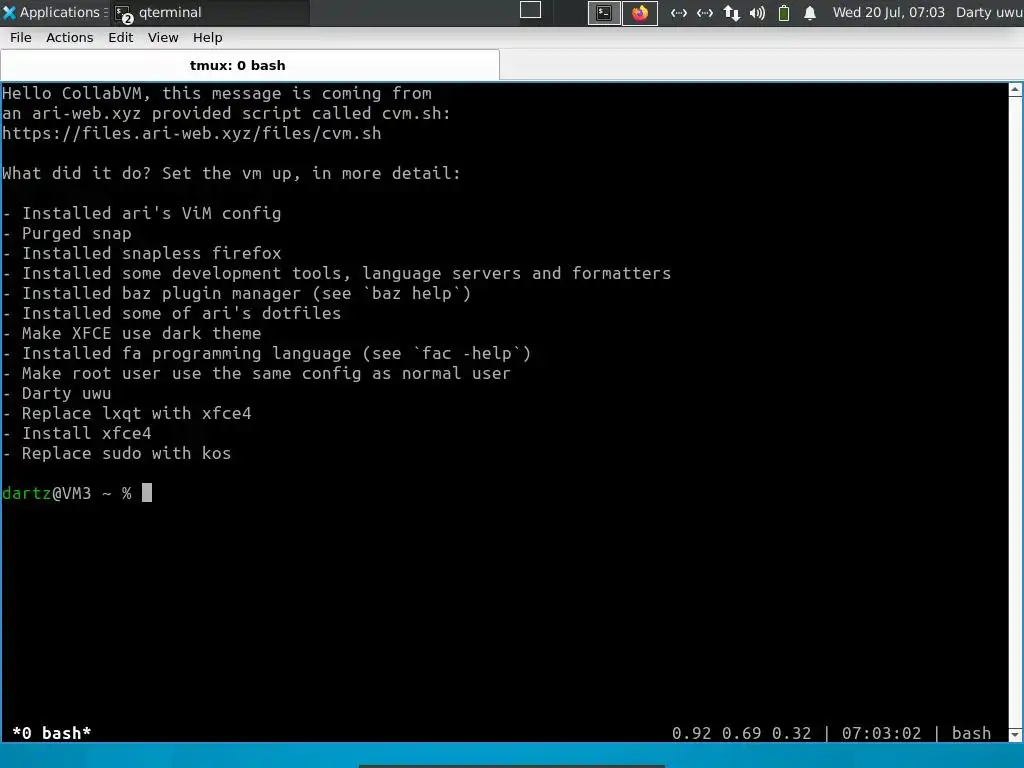1024x768 pixels.
Task: Click the scrollbar up arrow
Action: click(1016, 90)
